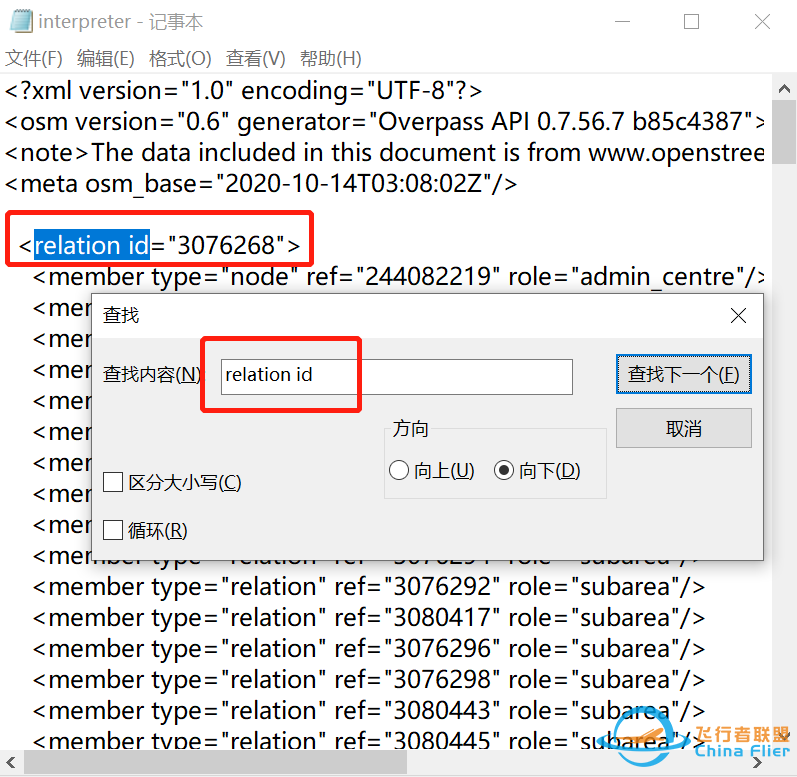Click 查找下一个(F) button
This screenshot has width=797, height=777.
(x=684, y=374)
